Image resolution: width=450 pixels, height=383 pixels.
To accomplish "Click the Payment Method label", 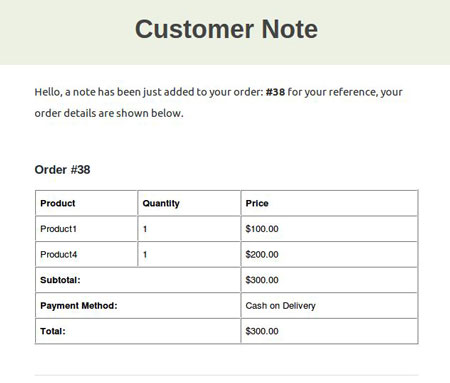I will (79, 306).
